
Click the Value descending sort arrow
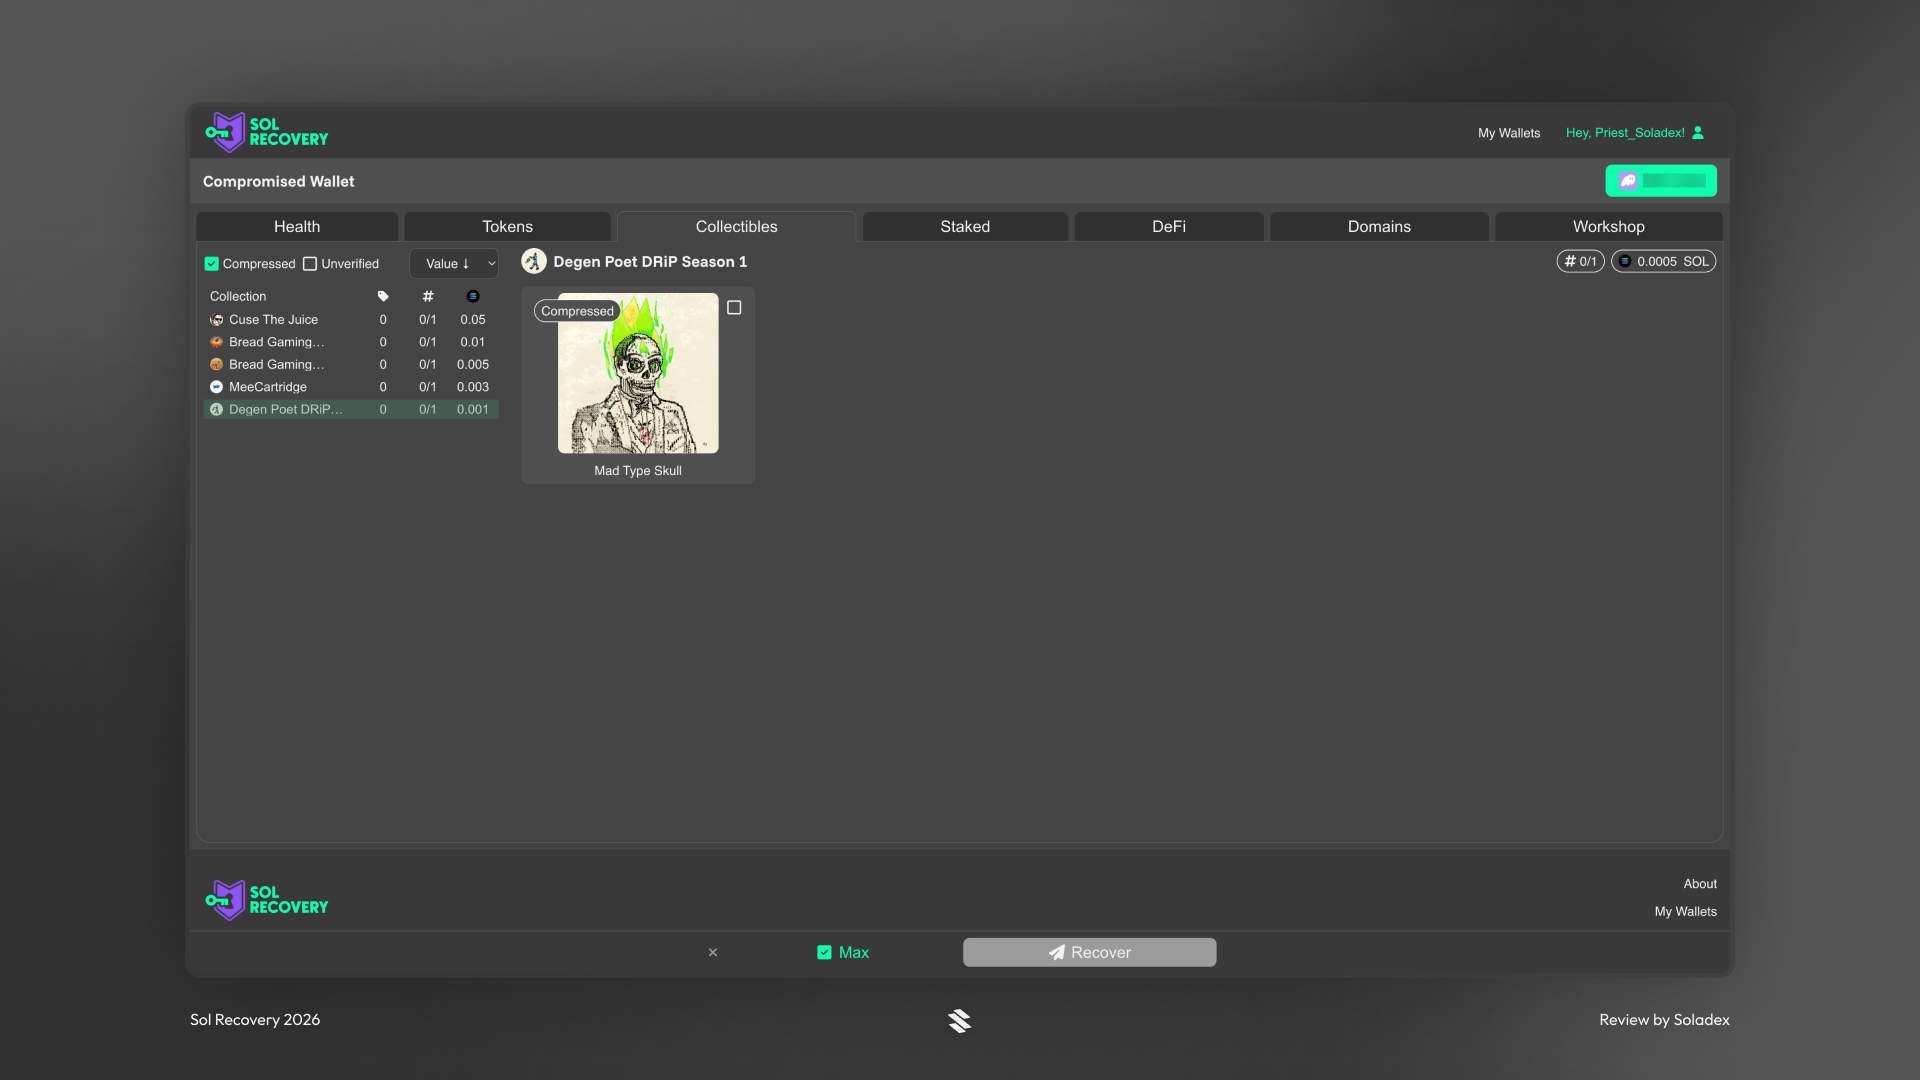(465, 263)
